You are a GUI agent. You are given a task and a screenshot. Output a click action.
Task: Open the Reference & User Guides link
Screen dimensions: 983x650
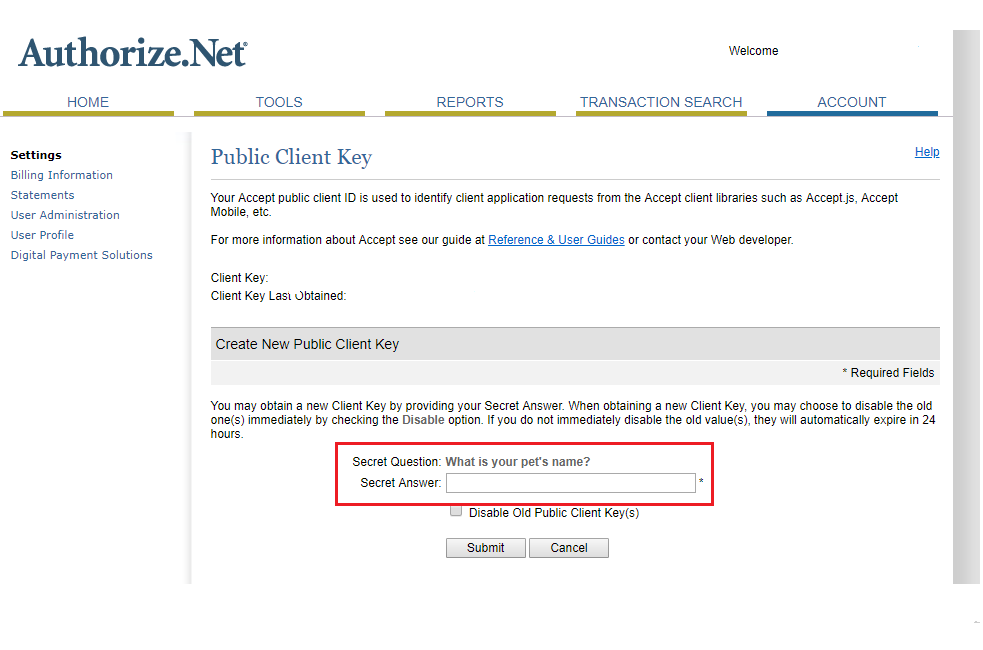[556, 239]
